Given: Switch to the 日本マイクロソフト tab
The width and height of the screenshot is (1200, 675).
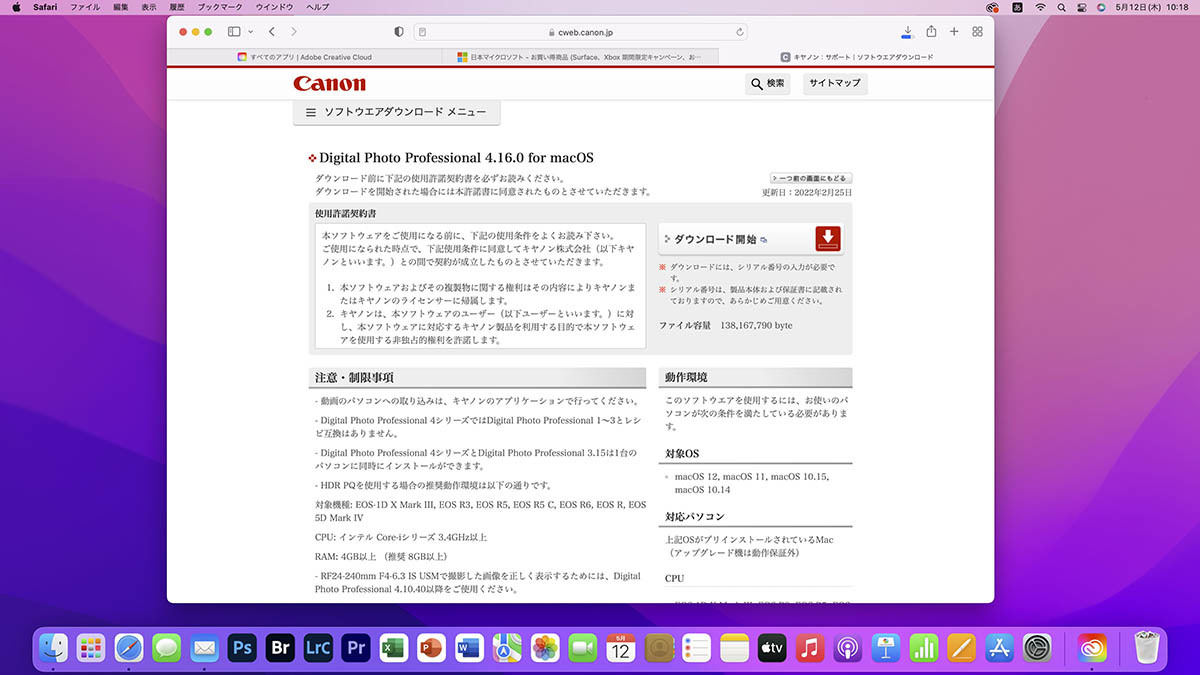Looking at the screenshot, I should [579, 57].
